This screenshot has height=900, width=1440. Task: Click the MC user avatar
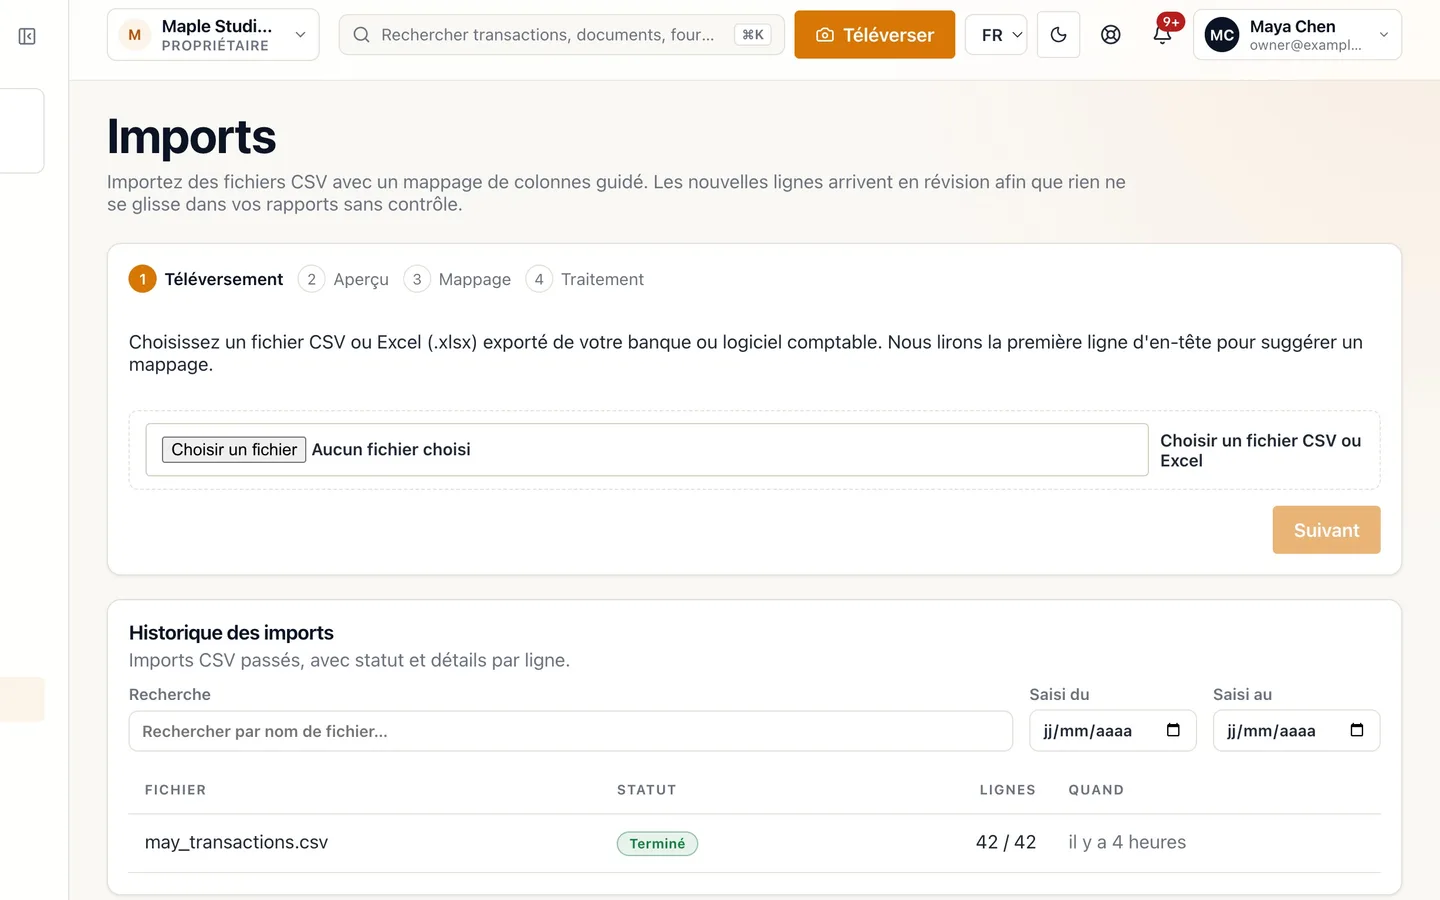pyautogui.click(x=1222, y=35)
